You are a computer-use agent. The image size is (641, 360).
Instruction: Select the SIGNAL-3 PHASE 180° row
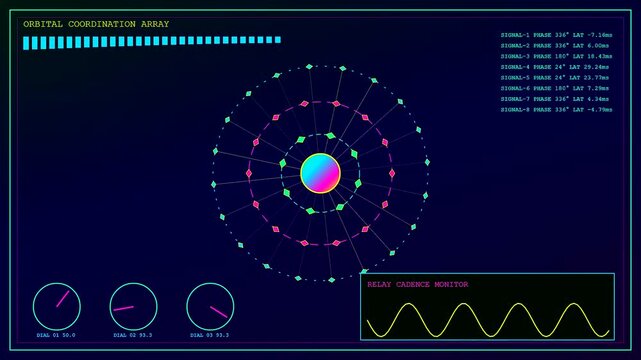coord(556,56)
